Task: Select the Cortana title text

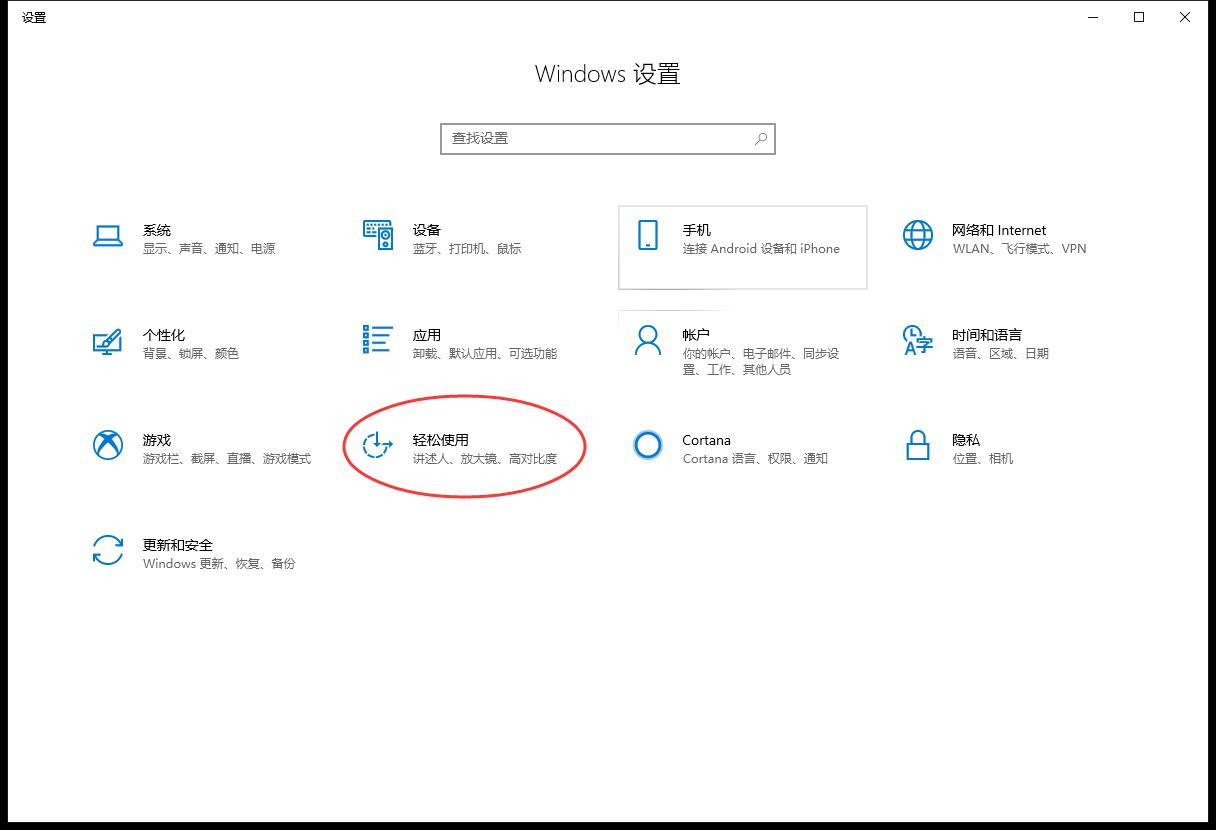Action: click(707, 440)
